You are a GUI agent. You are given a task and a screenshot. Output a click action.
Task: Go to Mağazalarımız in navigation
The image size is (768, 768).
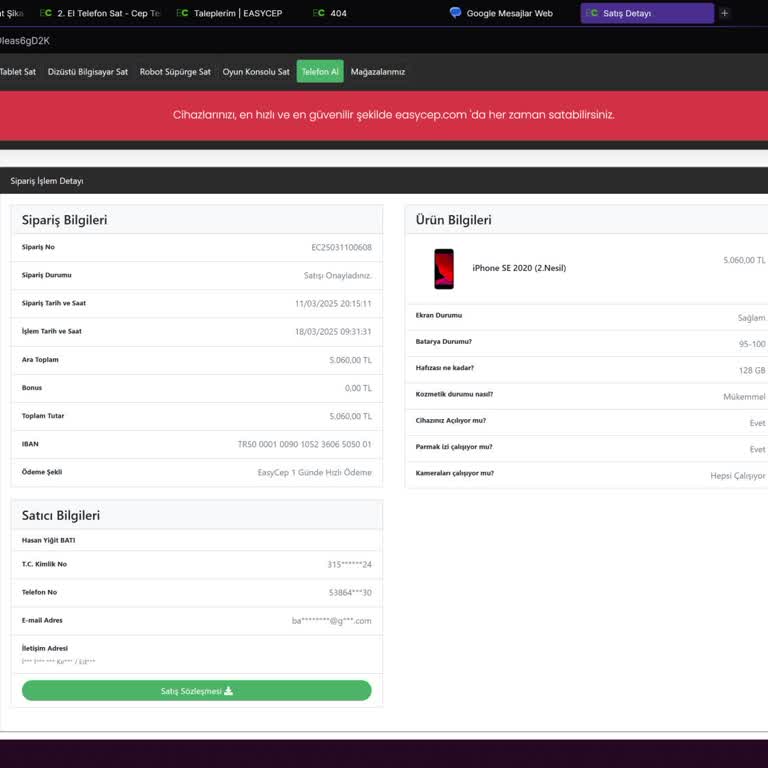[378, 72]
